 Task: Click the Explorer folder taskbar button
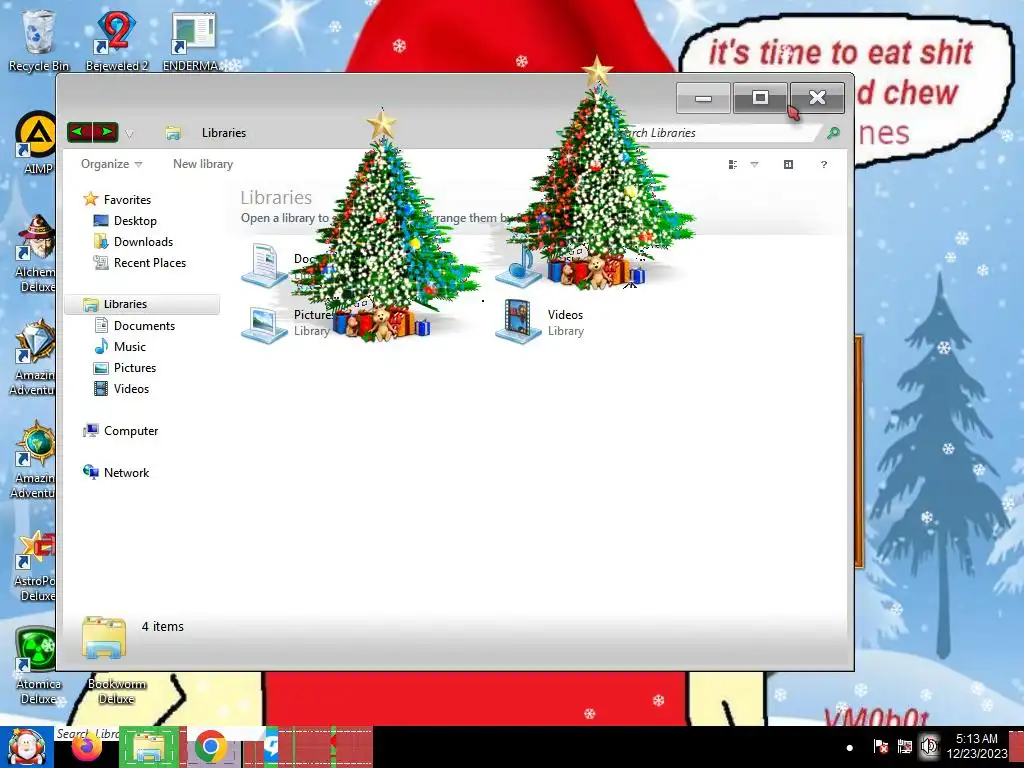click(149, 747)
